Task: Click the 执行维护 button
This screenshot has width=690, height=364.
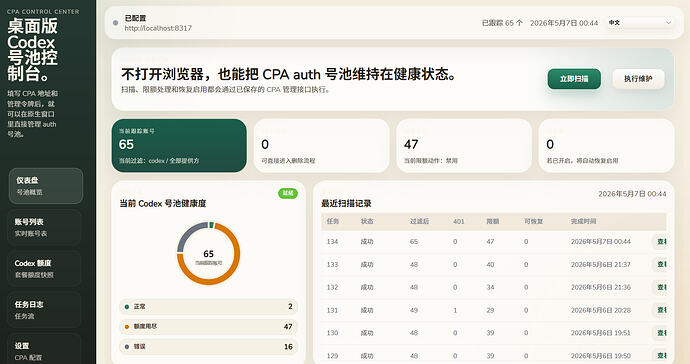Action: coord(638,79)
